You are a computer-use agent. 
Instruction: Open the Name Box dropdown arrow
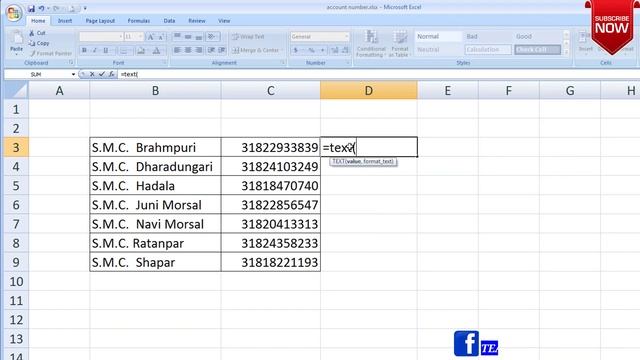(73, 74)
